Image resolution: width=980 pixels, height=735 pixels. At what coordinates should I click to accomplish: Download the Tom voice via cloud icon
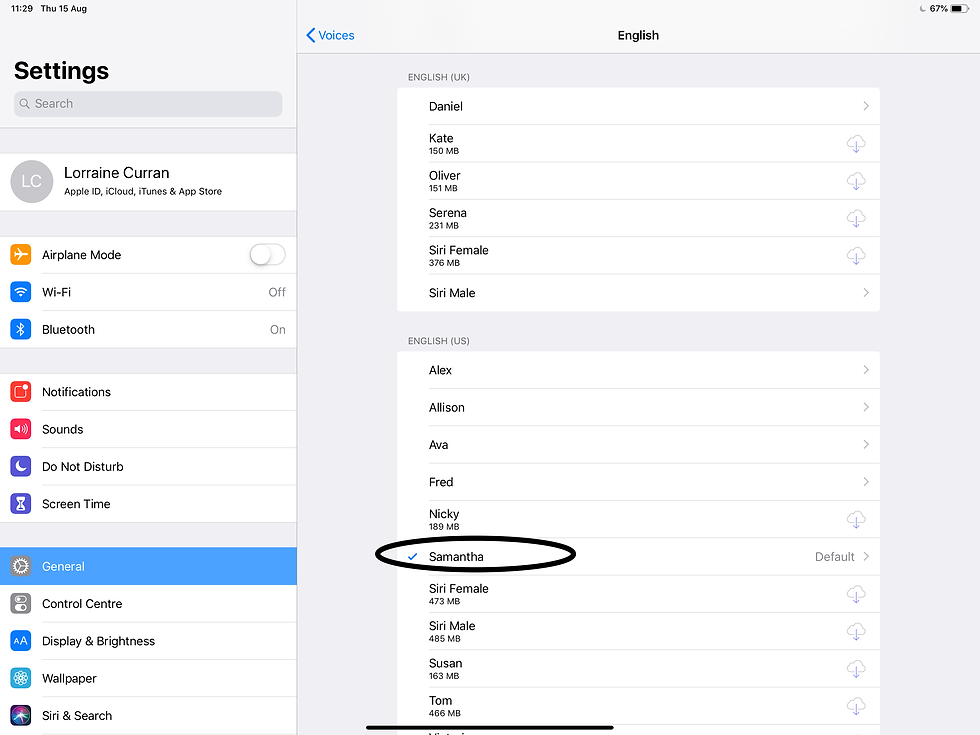point(856,707)
